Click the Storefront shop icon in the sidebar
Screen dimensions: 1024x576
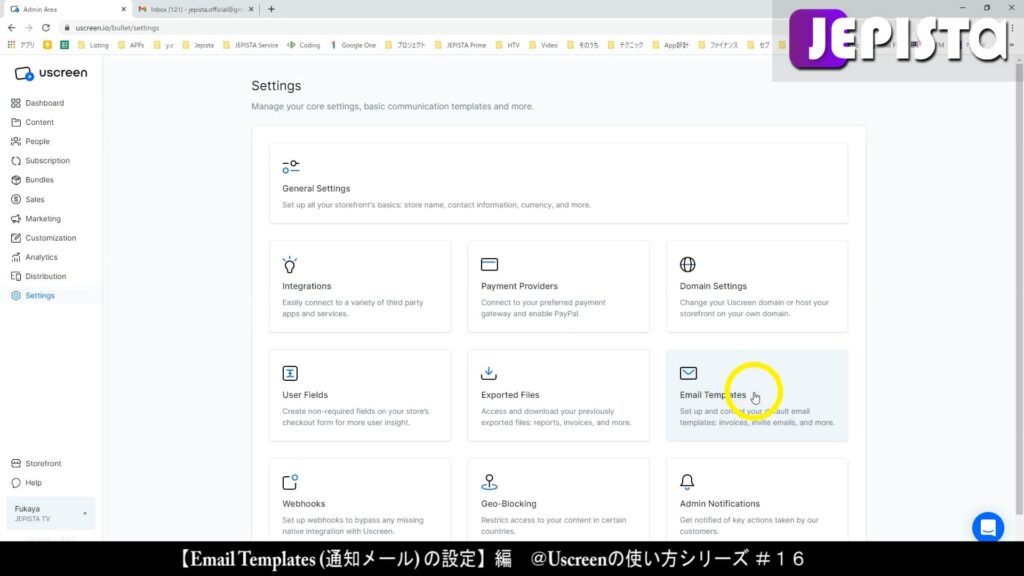[x=16, y=464]
